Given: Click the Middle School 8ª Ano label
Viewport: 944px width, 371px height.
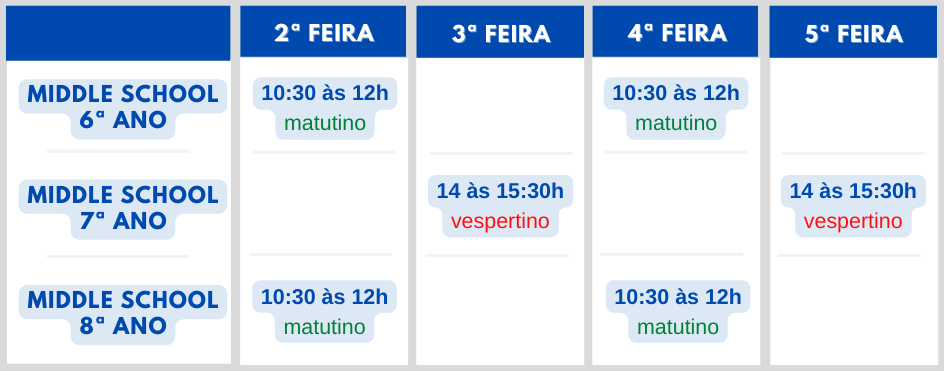Looking at the screenshot, I should tap(123, 314).
